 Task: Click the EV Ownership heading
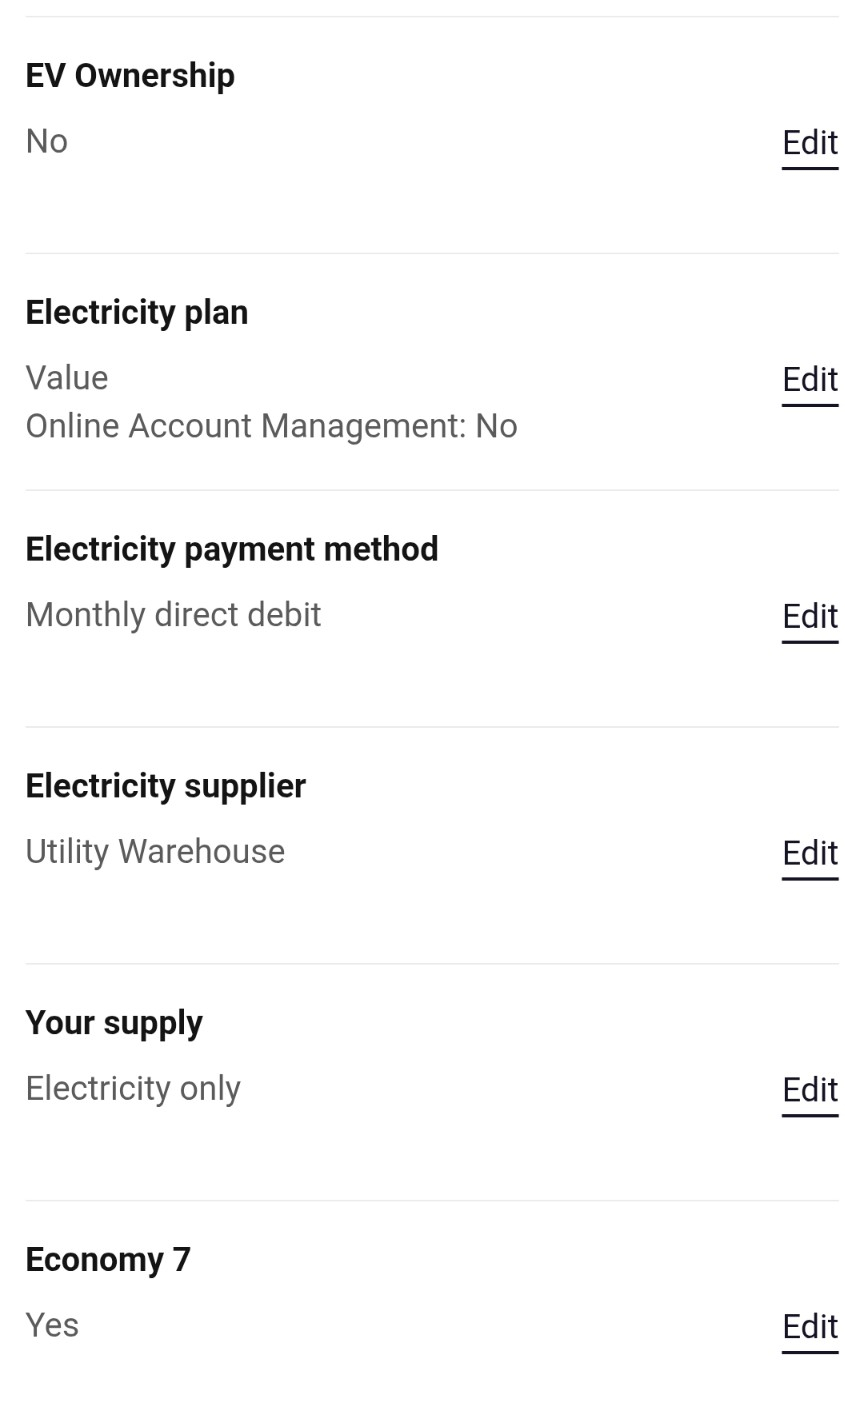pos(130,76)
